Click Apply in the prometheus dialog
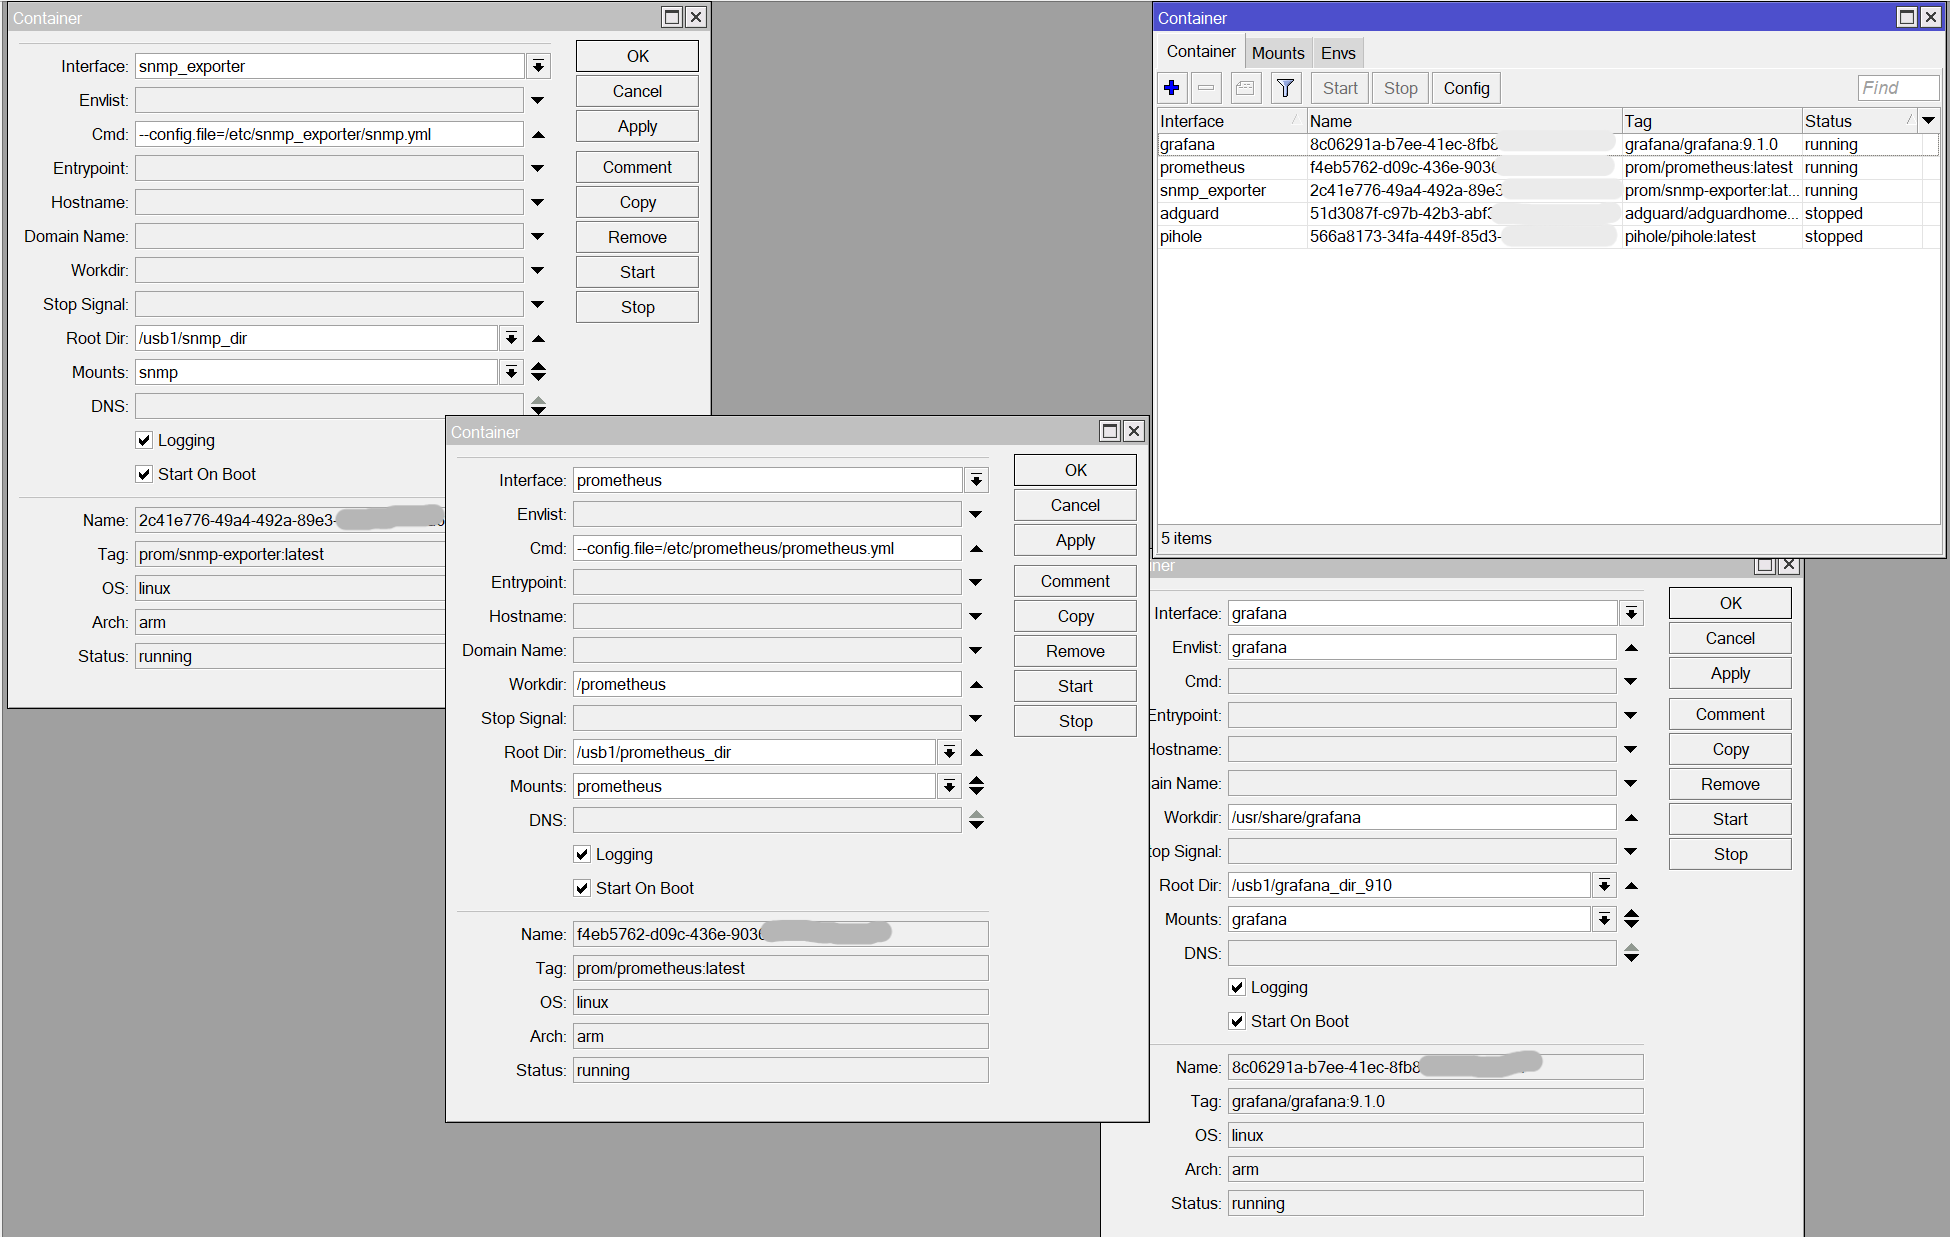Image resolution: width=1950 pixels, height=1237 pixels. tap(1075, 540)
